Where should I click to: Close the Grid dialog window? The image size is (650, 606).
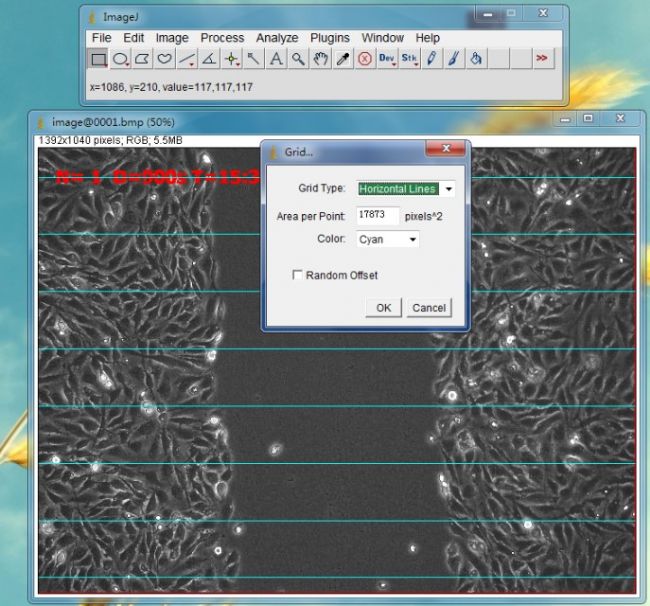(445, 151)
